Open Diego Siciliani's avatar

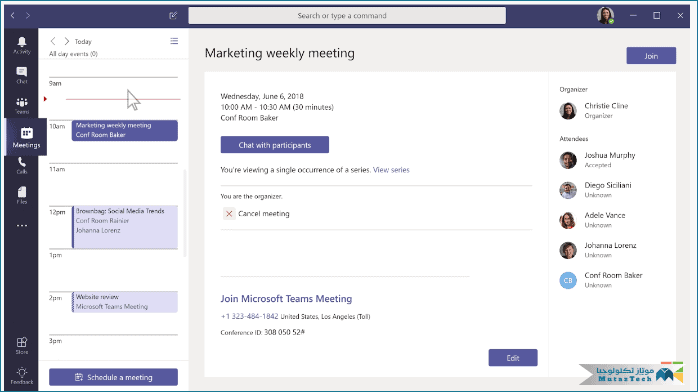[568, 190]
